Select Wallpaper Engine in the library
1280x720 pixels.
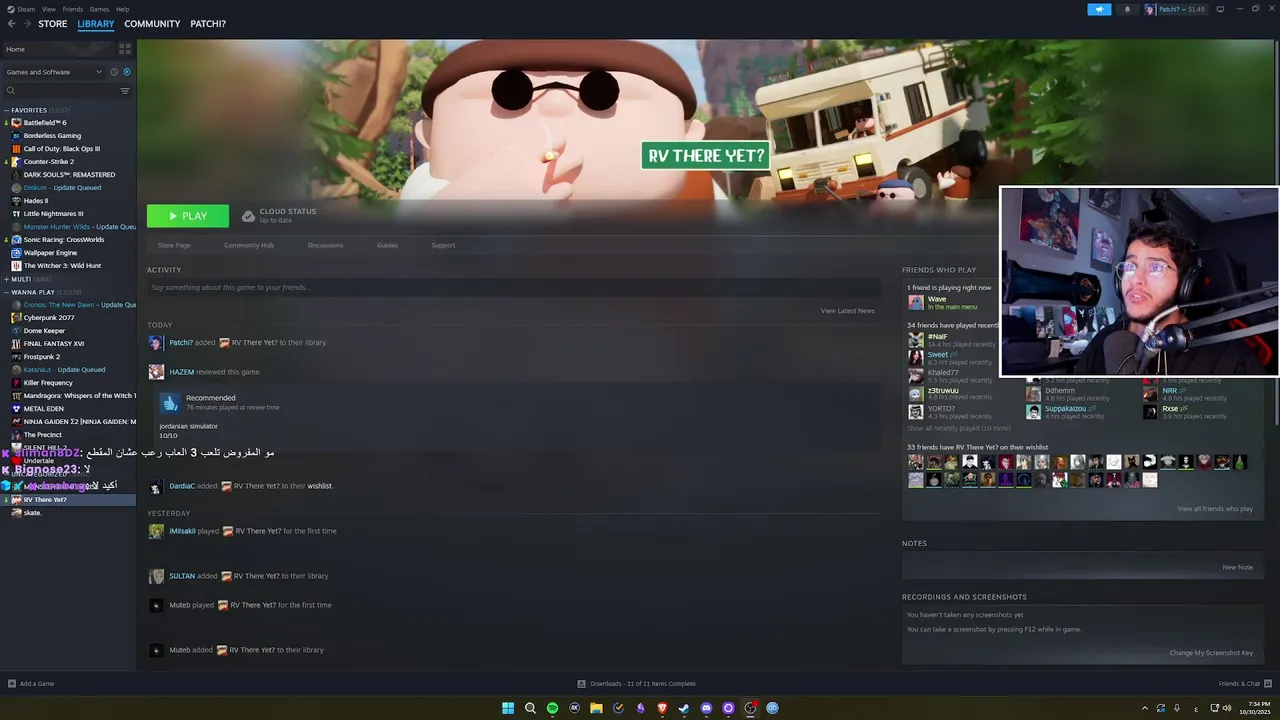click(x=50, y=253)
